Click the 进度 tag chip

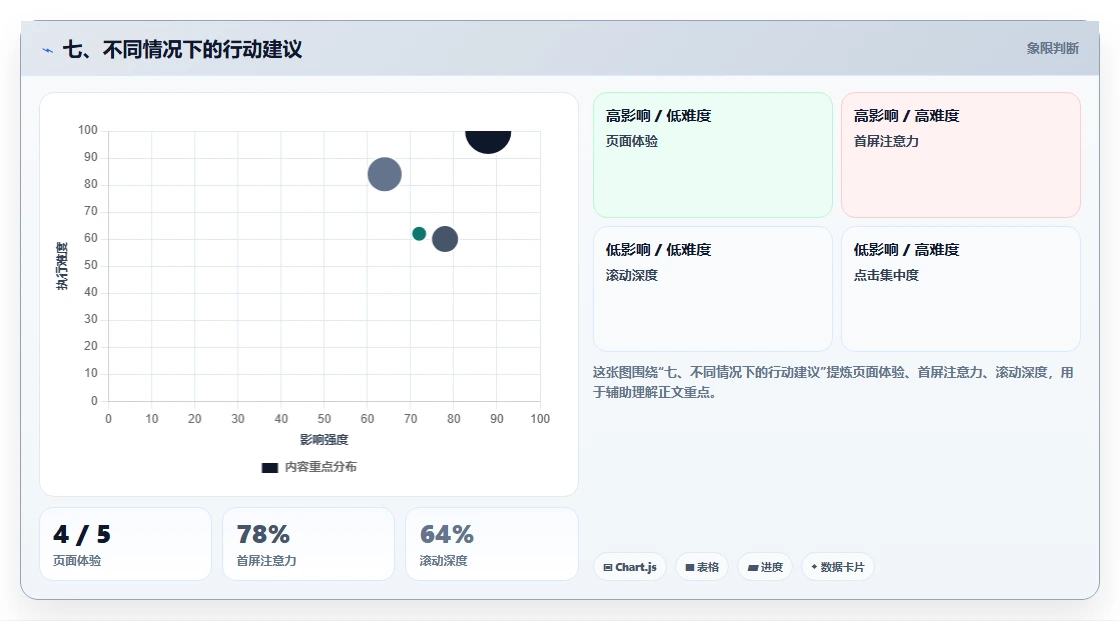click(765, 567)
